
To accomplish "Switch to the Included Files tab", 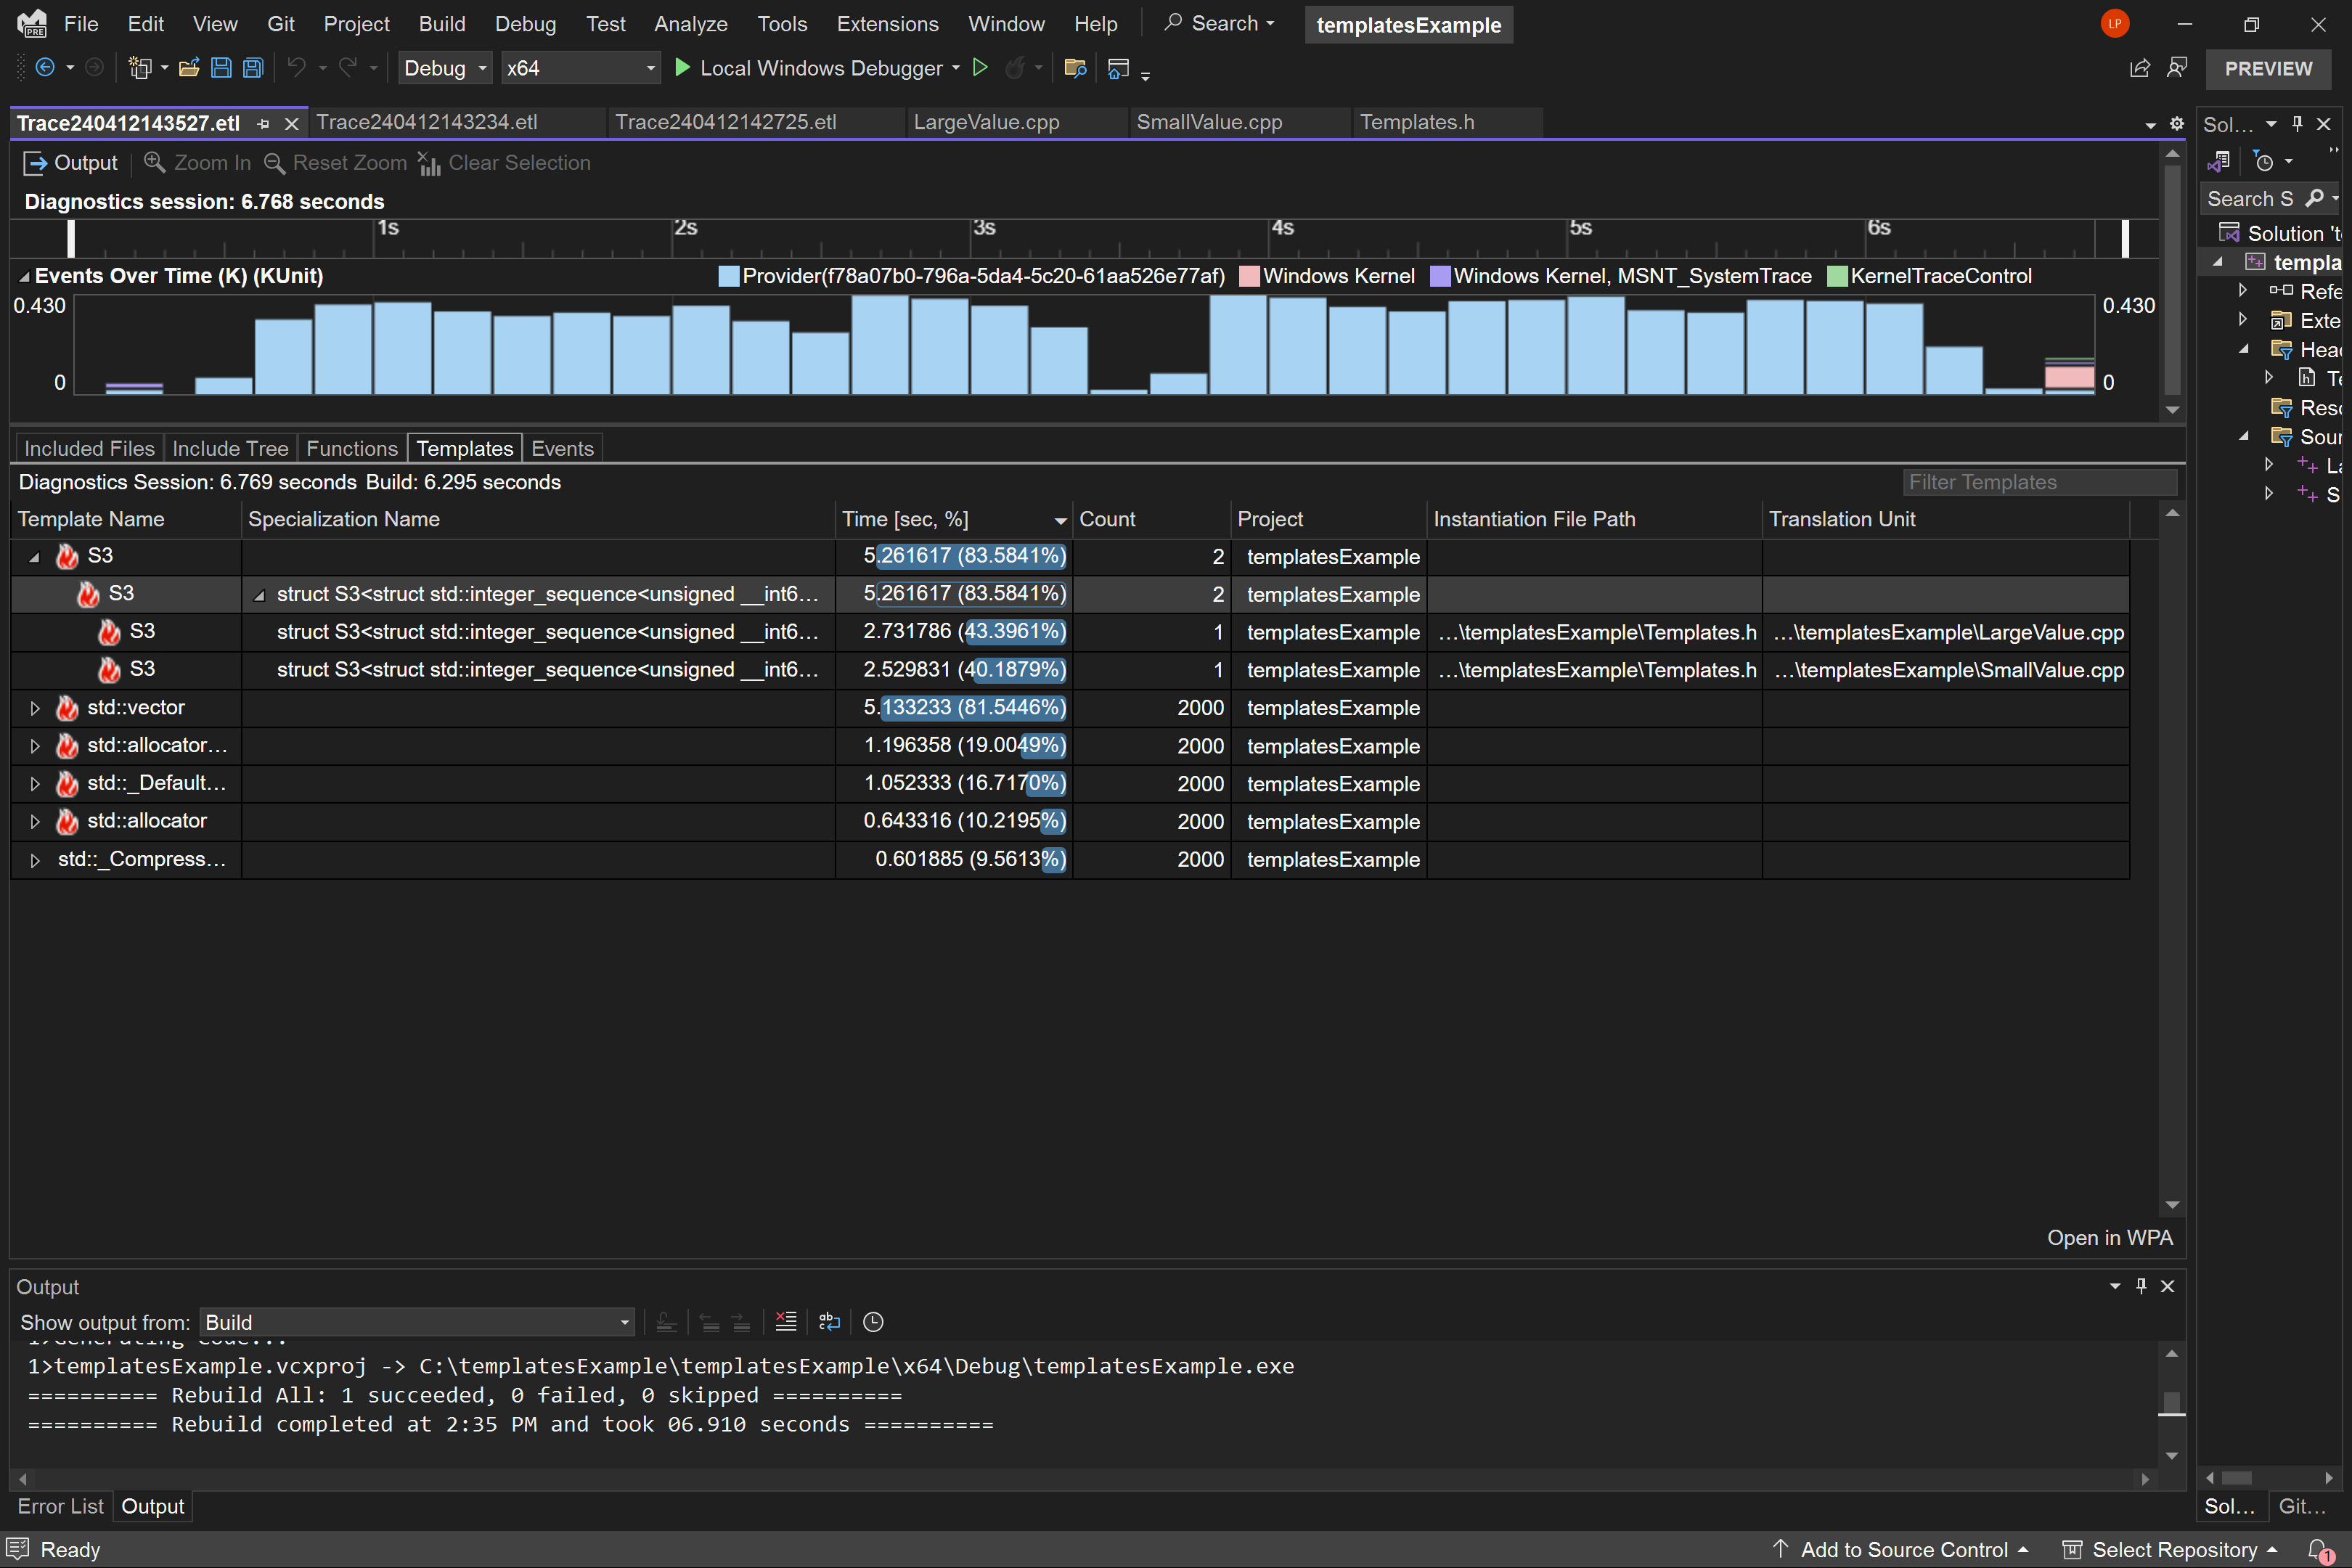I will point(89,448).
